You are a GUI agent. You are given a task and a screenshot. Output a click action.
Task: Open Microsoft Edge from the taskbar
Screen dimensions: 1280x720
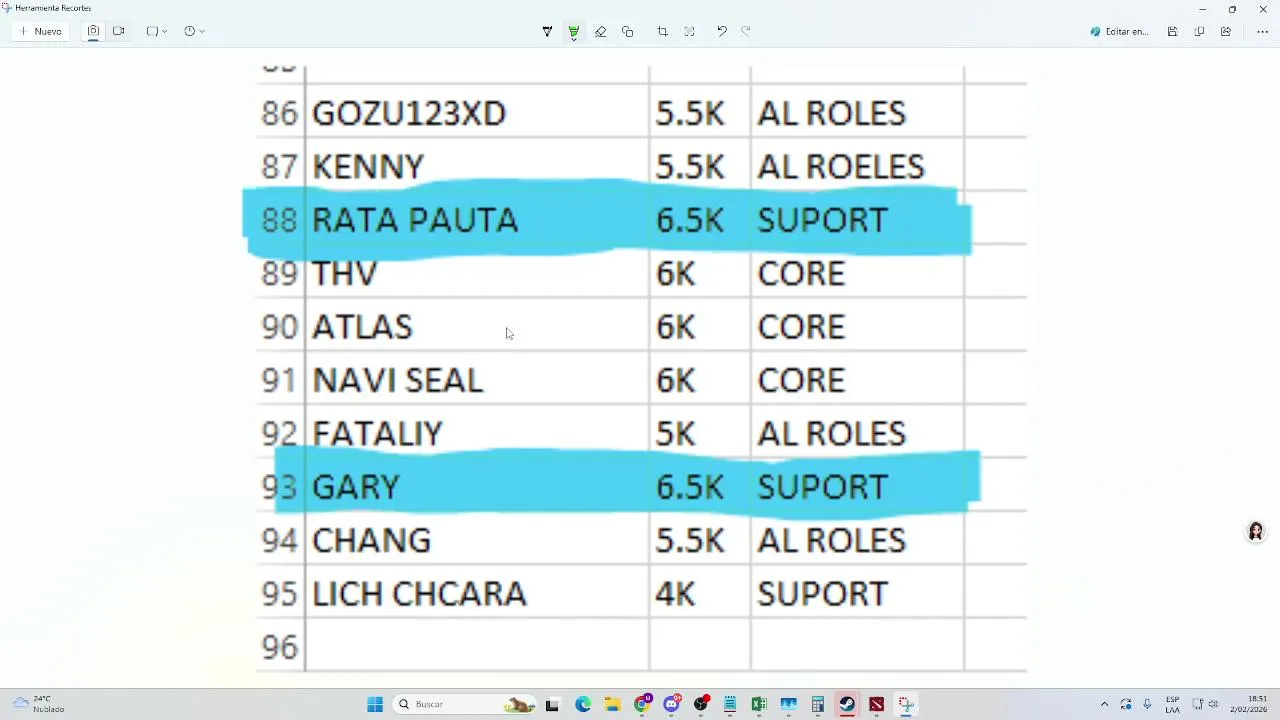click(x=583, y=705)
